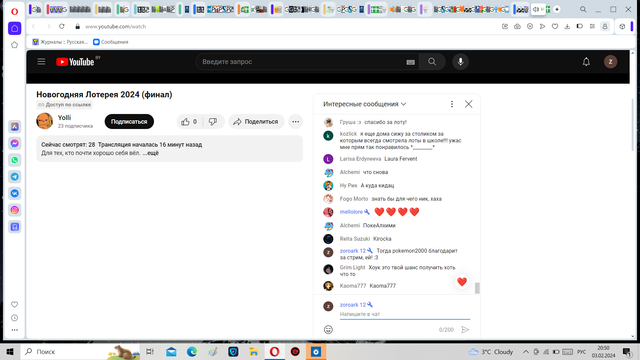Image resolution: width=640 pixels, height=360 pixels.
Task: Like the video with thumbs up
Action: (189, 122)
